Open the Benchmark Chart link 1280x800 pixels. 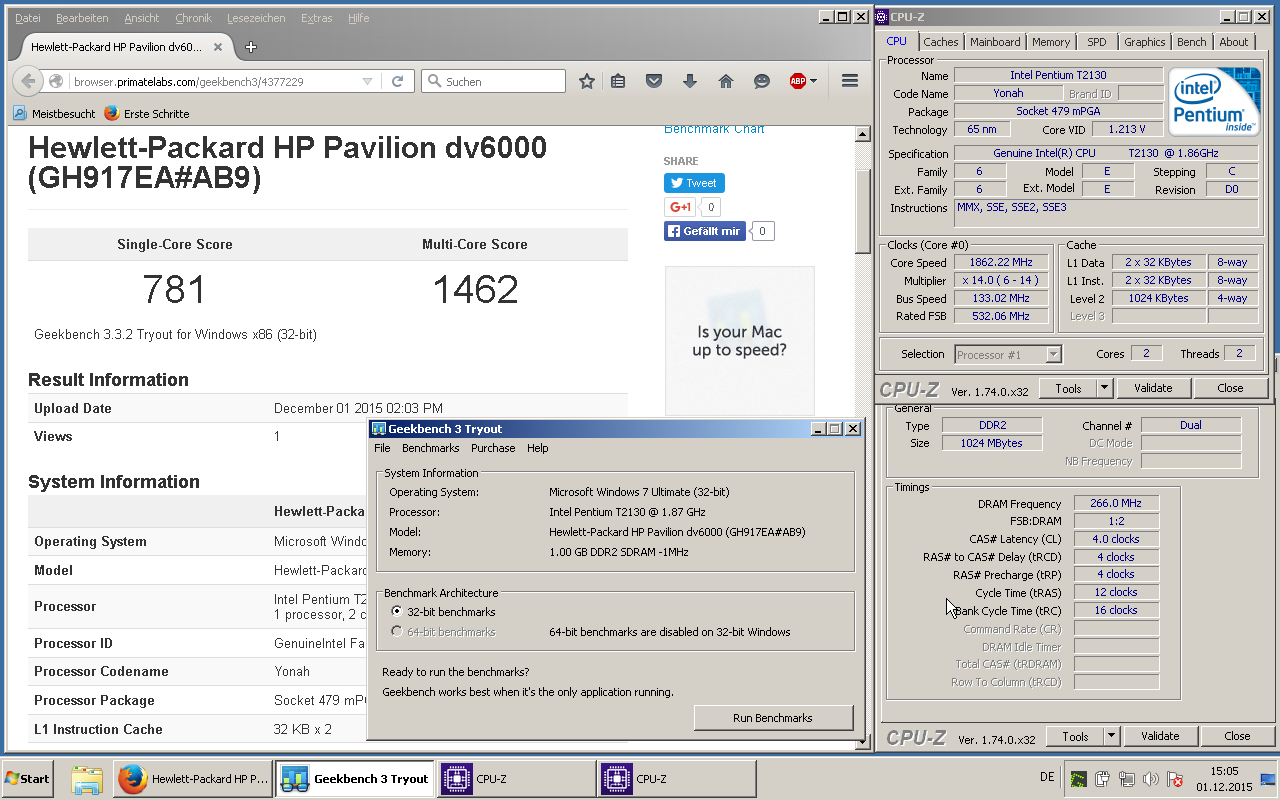pyautogui.click(x=714, y=129)
